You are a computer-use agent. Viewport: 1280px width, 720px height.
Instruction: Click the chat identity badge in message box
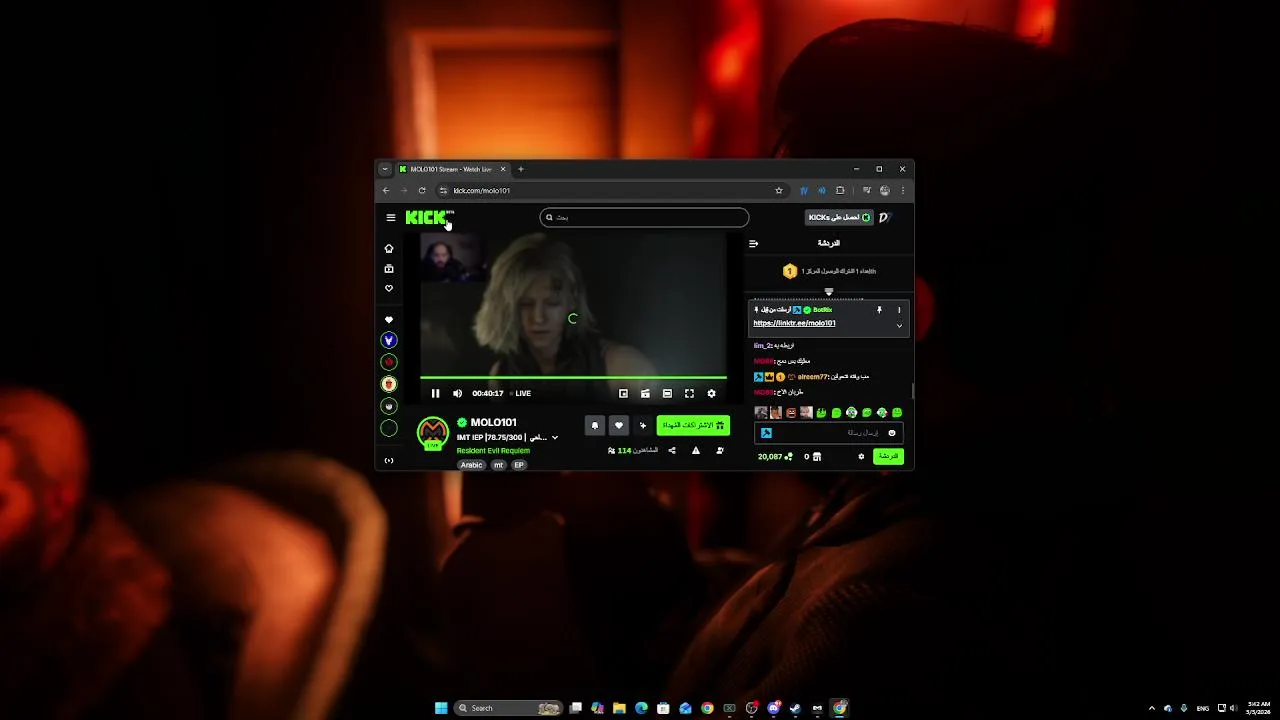click(767, 433)
